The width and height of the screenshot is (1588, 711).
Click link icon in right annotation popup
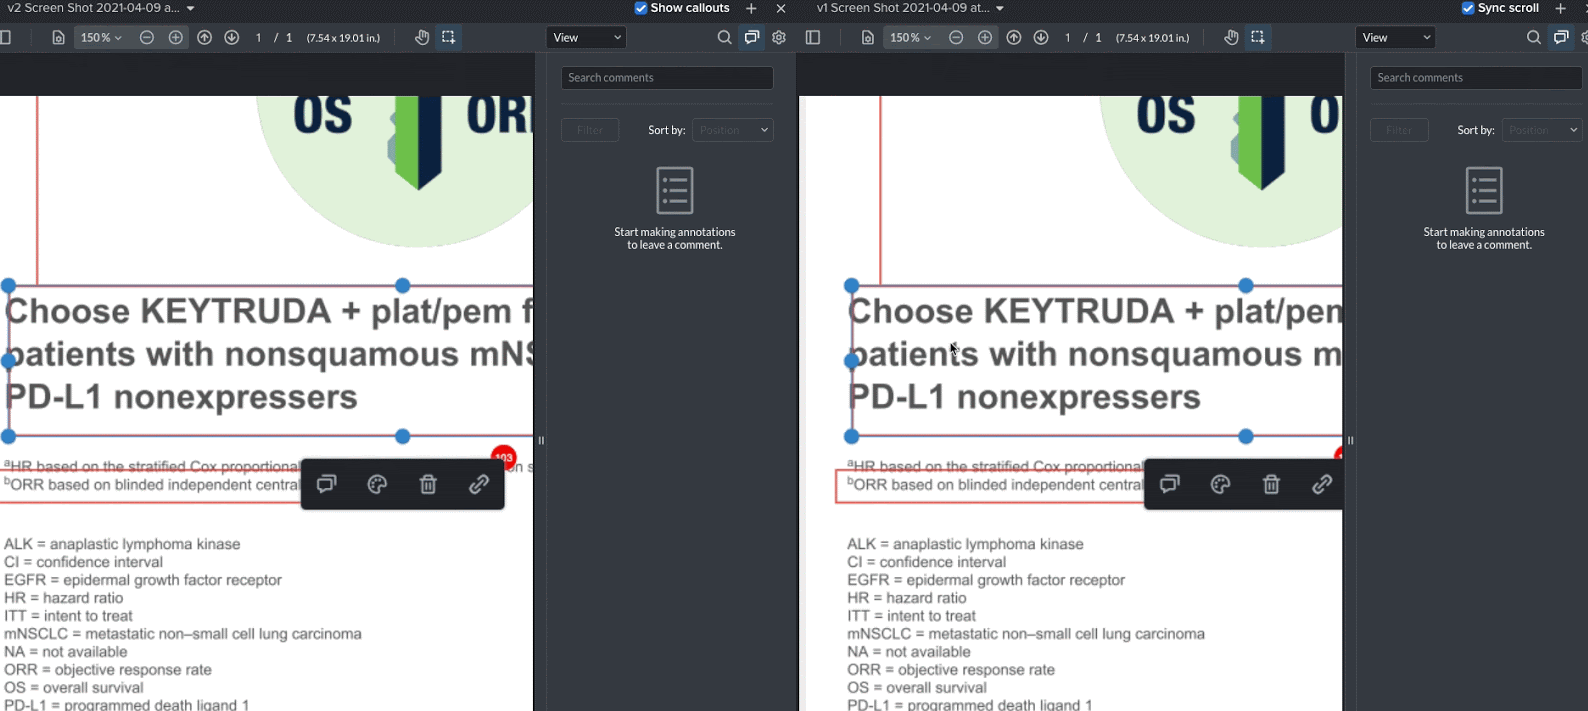point(1322,484)
